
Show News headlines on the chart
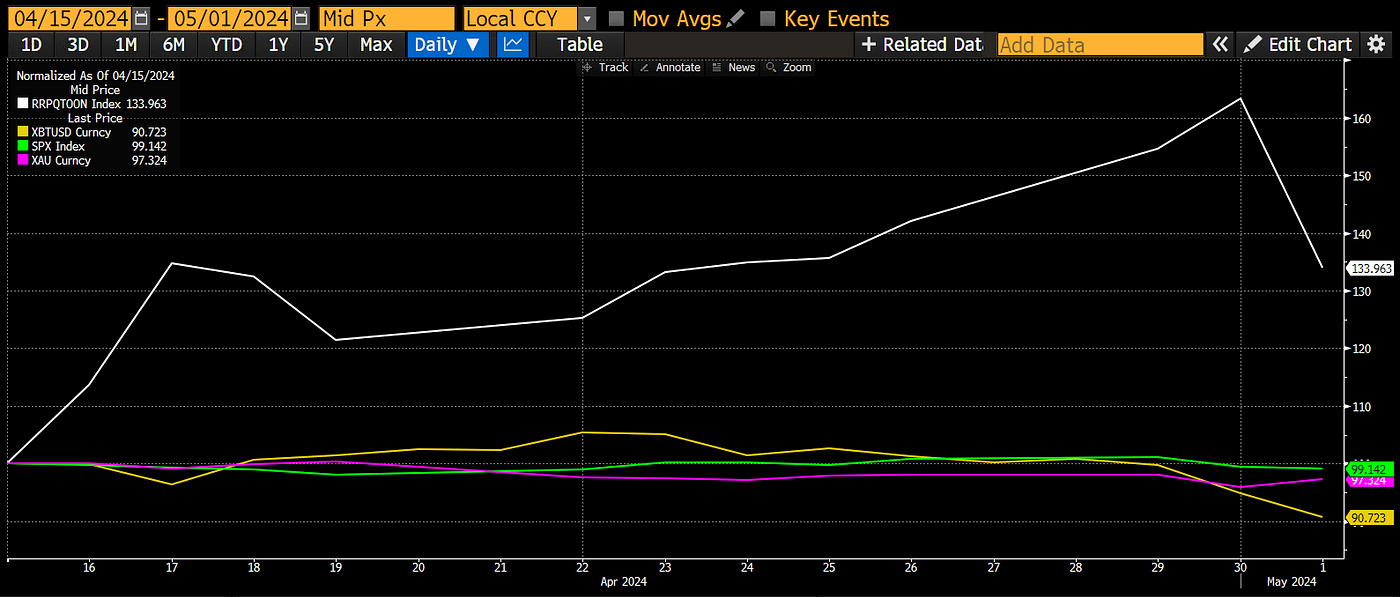[735, 67]
